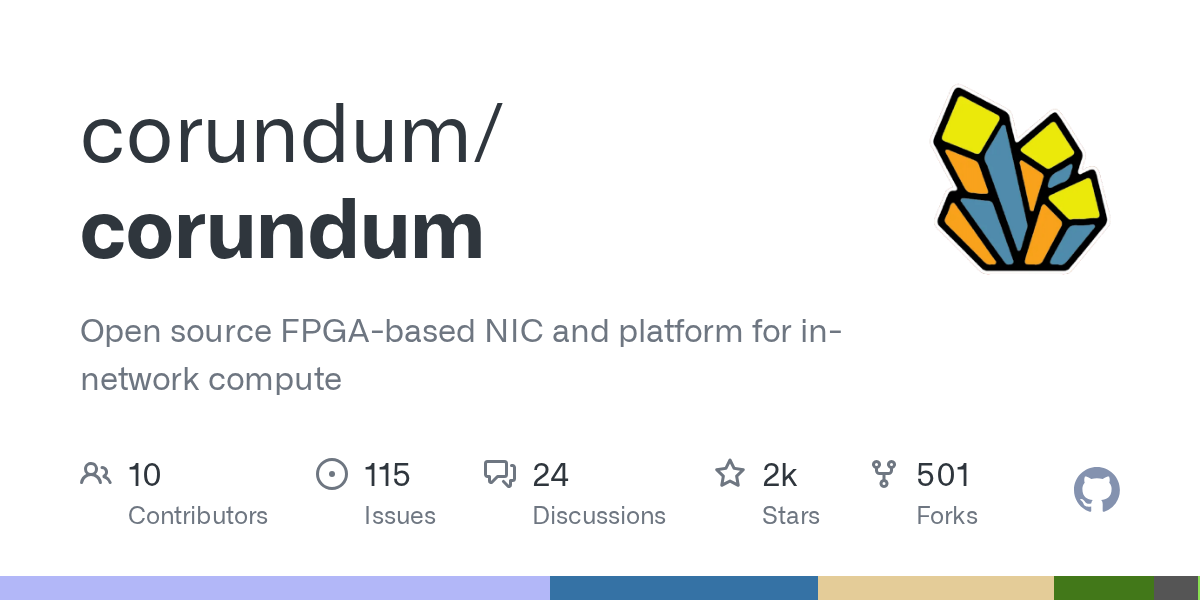Open the "Discussions" label
This screenshot has width=1200, height=600.
point(599,516)
